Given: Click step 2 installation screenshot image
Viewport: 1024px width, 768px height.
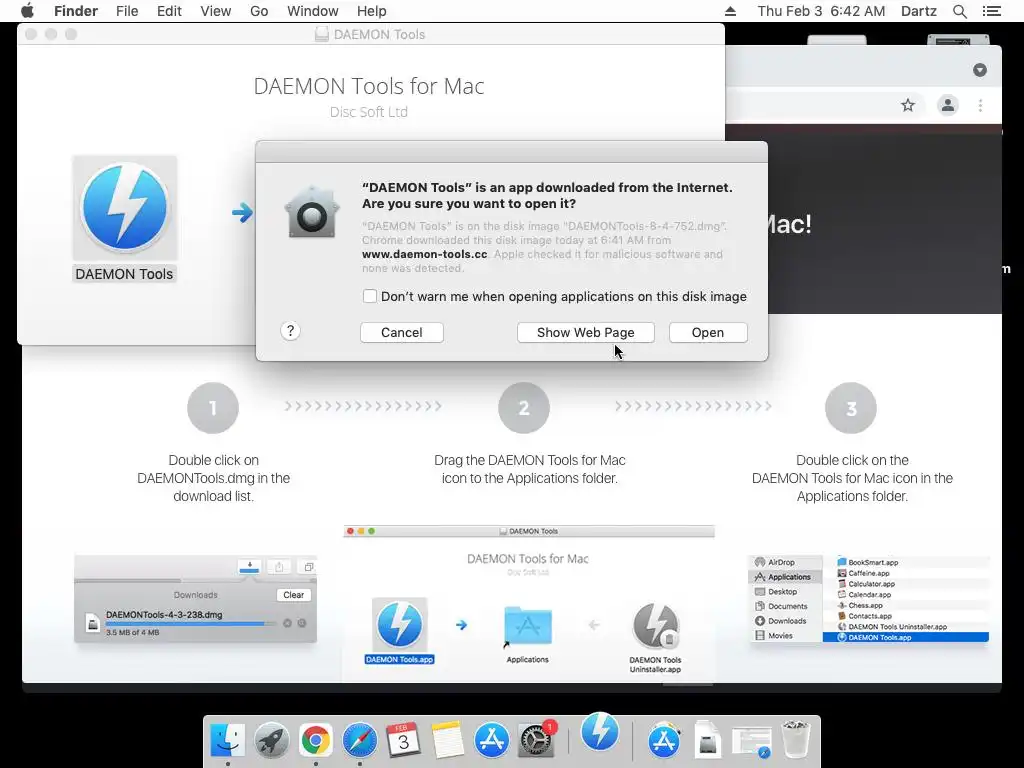Looking at the screenshot, I should [528, 603].
